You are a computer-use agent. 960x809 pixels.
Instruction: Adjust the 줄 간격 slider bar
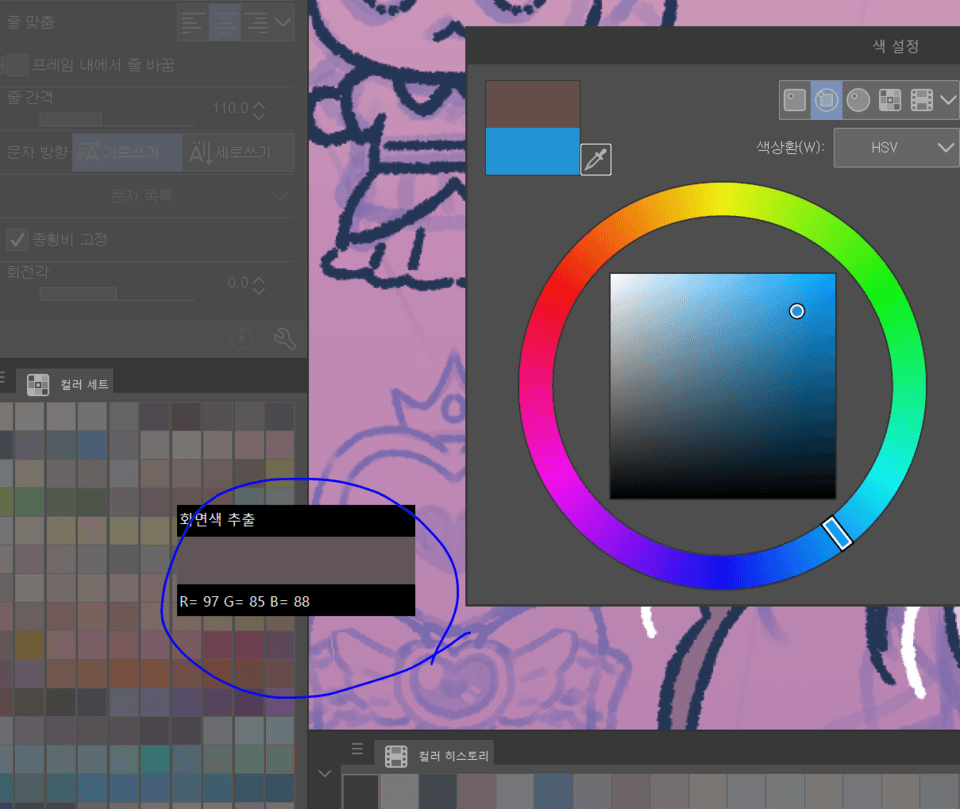tap(116, 119)
